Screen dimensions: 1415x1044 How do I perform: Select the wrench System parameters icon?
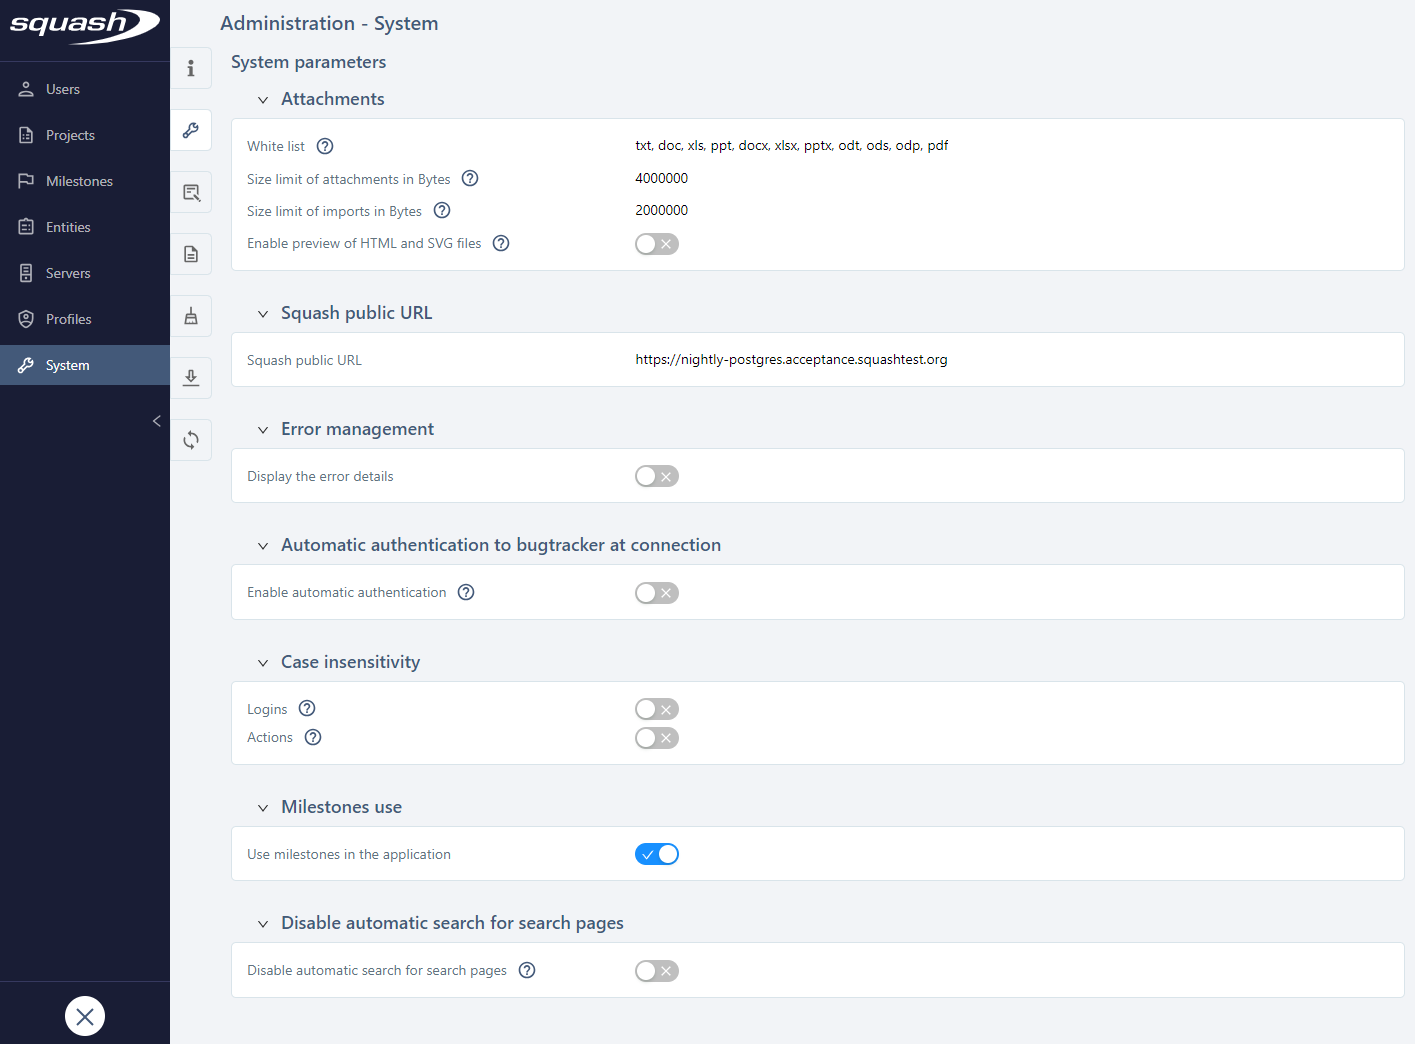click(191, 130)
